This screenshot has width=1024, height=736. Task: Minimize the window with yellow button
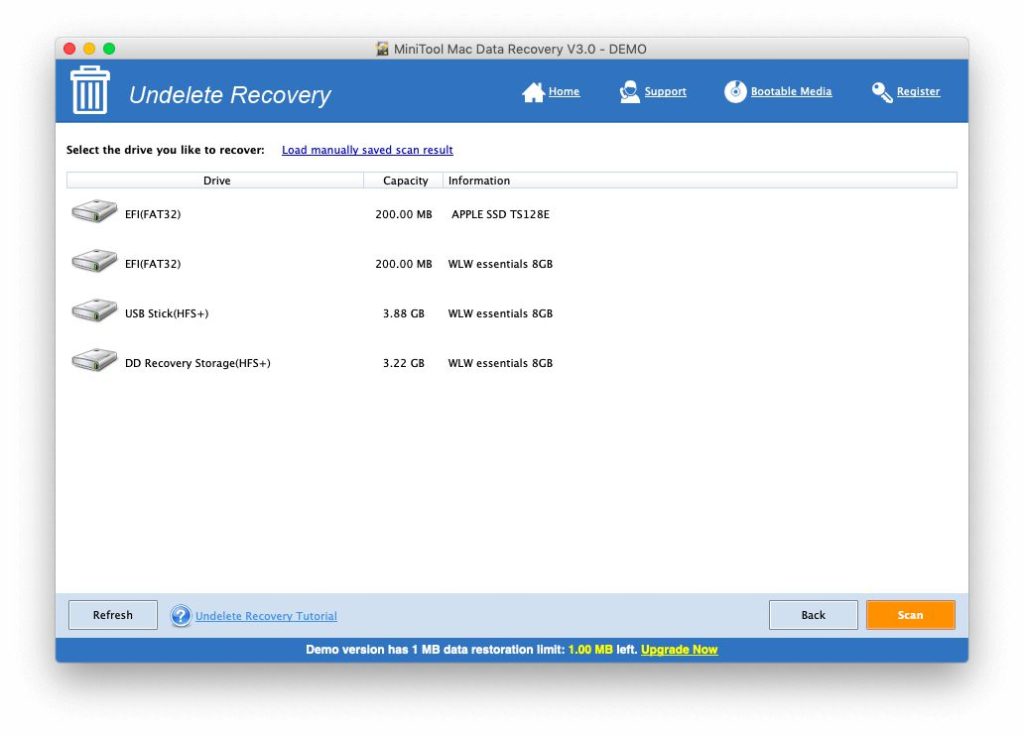click(89, 48)
